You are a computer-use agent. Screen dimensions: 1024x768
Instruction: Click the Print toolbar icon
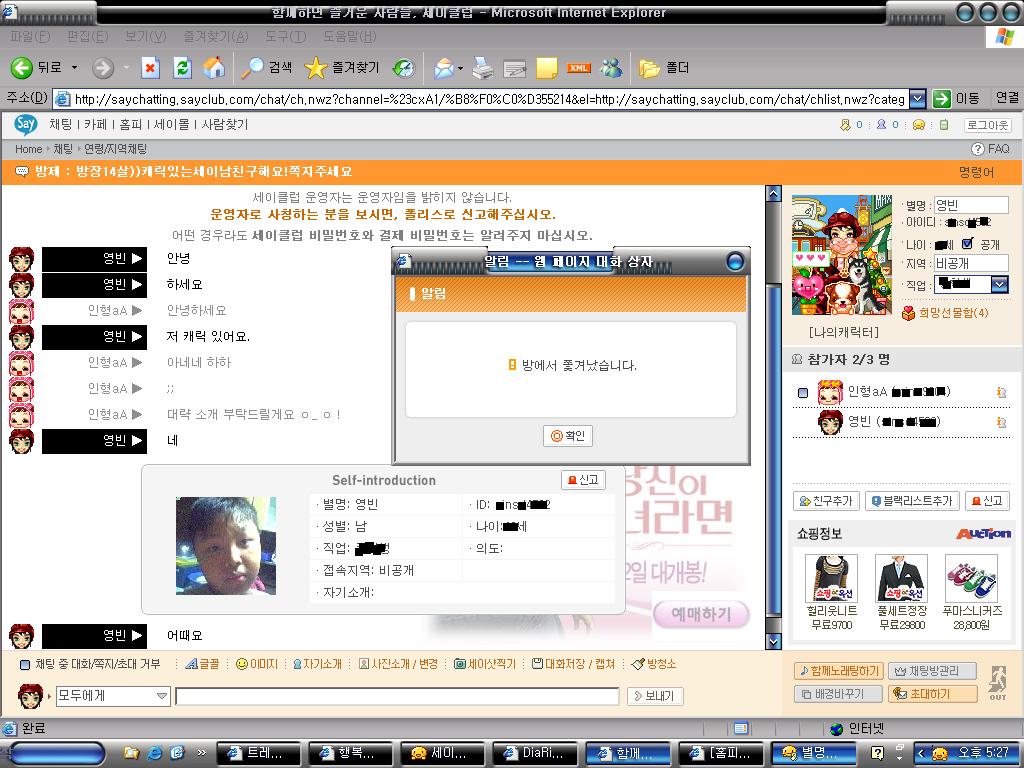click(x=482, y=68)
